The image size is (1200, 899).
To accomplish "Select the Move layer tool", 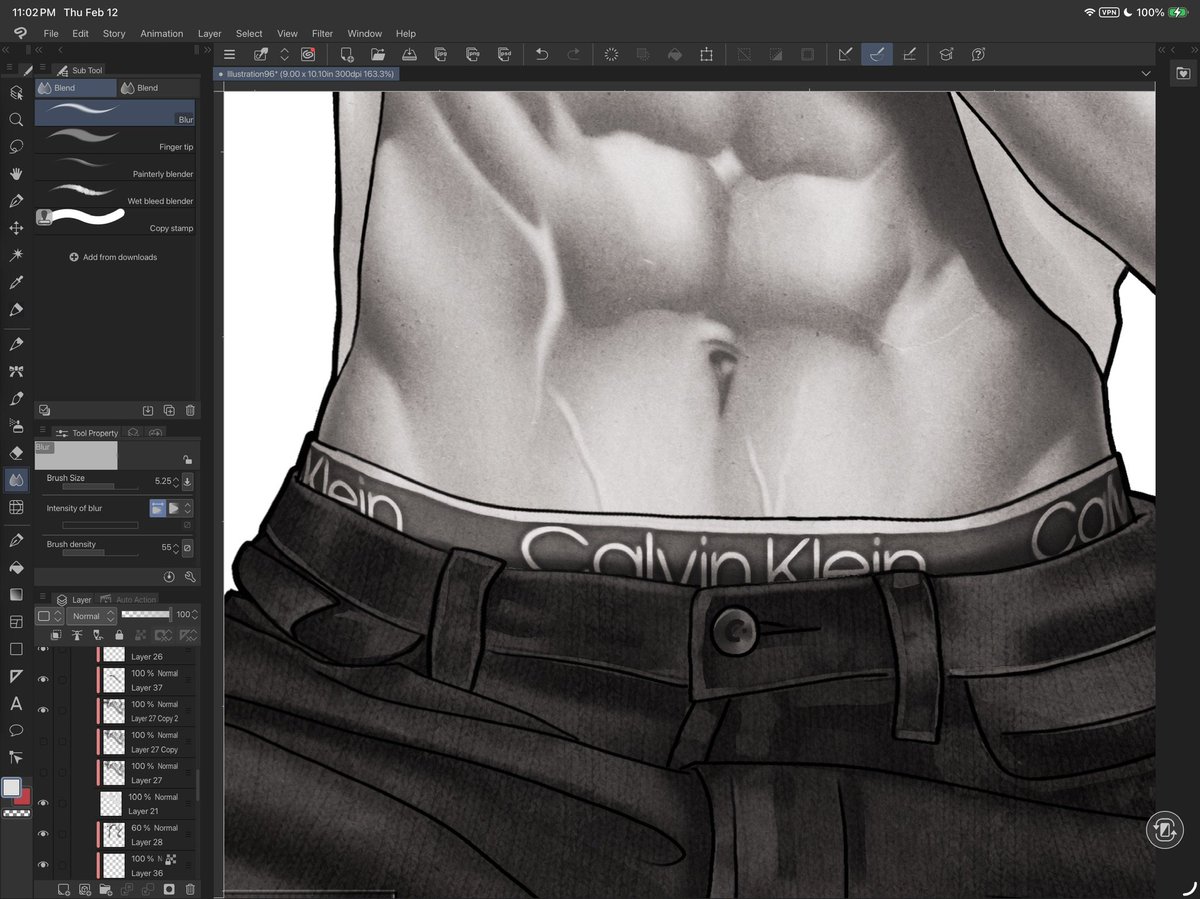I will [x=16, y=228].
